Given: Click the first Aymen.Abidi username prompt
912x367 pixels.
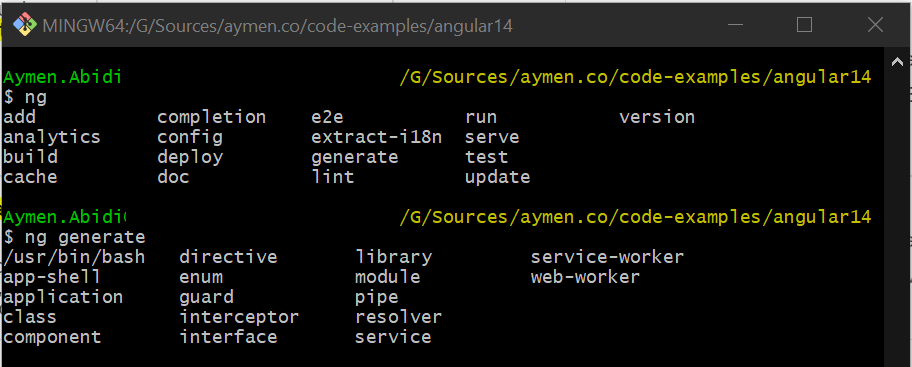Looking at the screenshot, I should 62,77.
